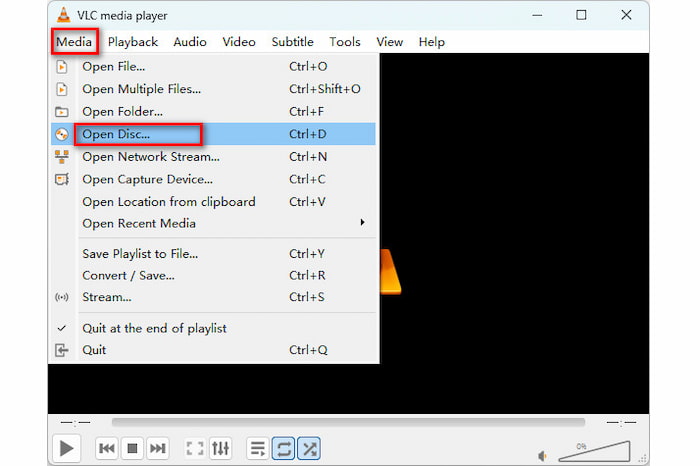Screen dimensions: 700x466
Task: Click the playback seek bar
Action: pos(348,422)
